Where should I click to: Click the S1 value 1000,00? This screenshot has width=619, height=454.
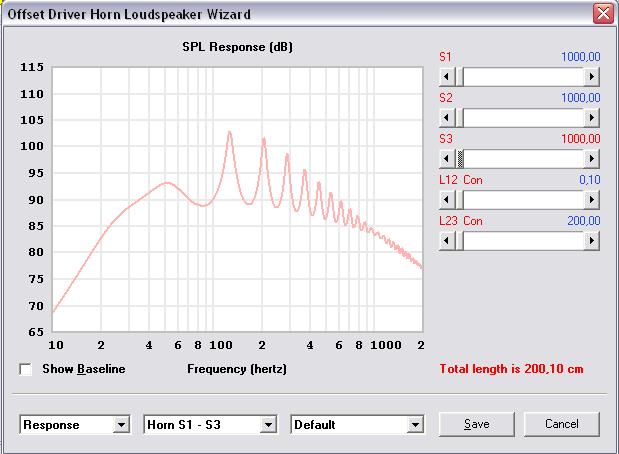point(581,57)
